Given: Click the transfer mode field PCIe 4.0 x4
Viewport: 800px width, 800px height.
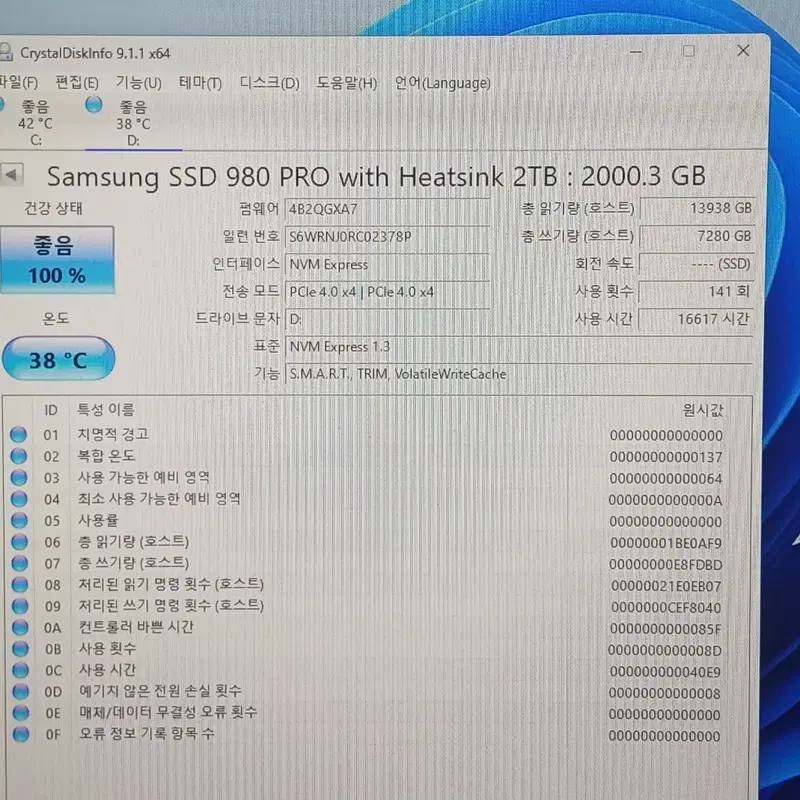Looking at the screenshot, I should 387,292.
